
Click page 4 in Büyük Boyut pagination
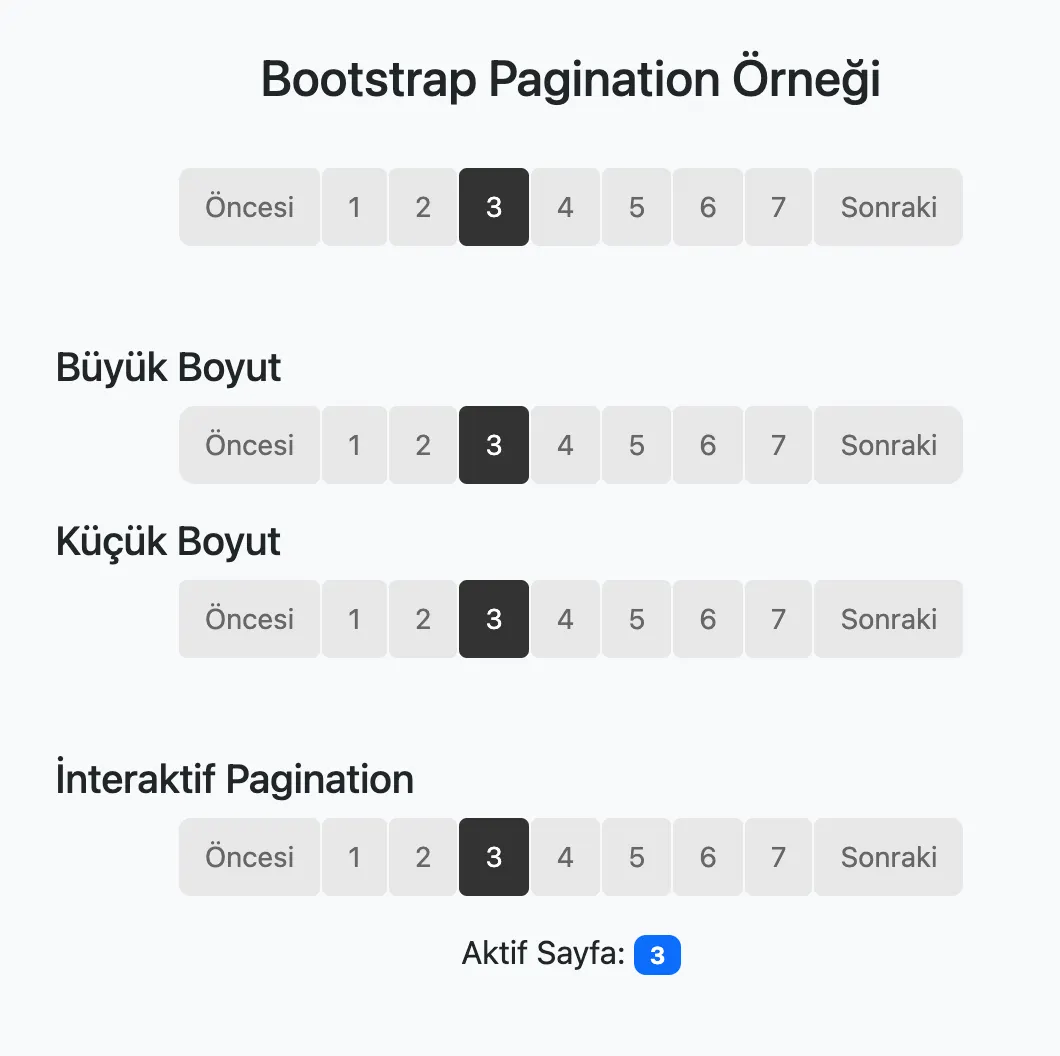click(x=565, y=445)
